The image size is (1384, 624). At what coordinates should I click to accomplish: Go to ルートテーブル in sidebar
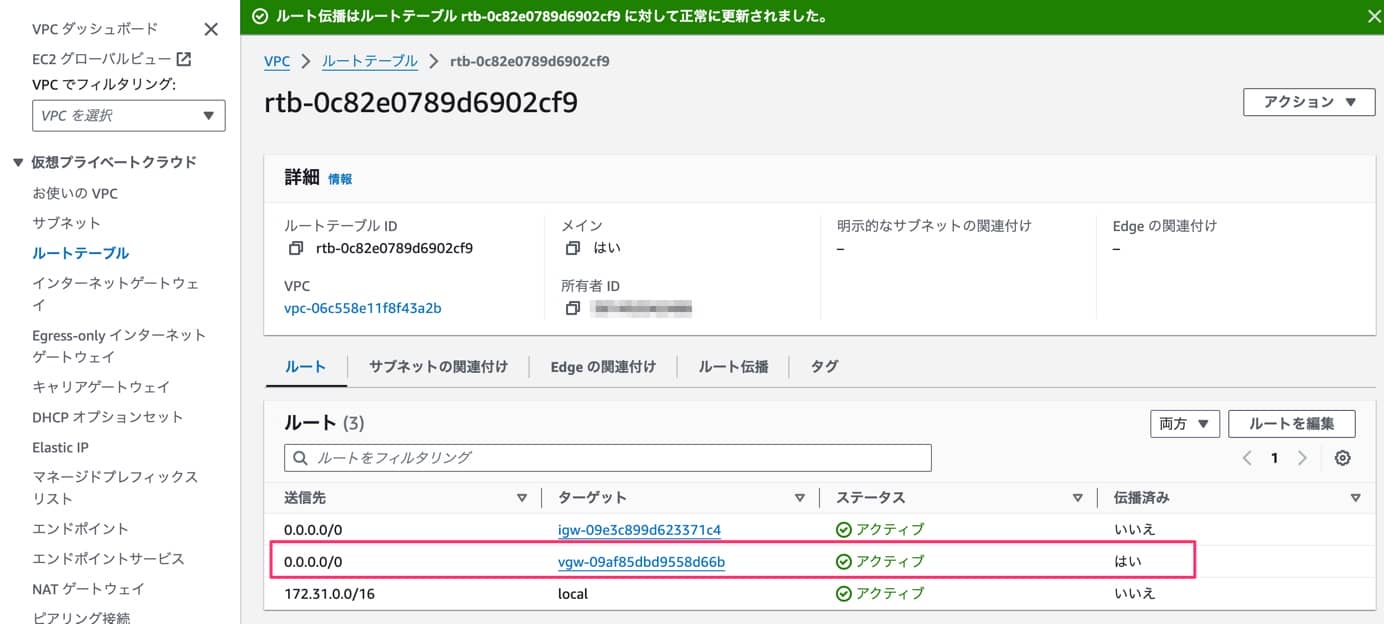(80, 253)
